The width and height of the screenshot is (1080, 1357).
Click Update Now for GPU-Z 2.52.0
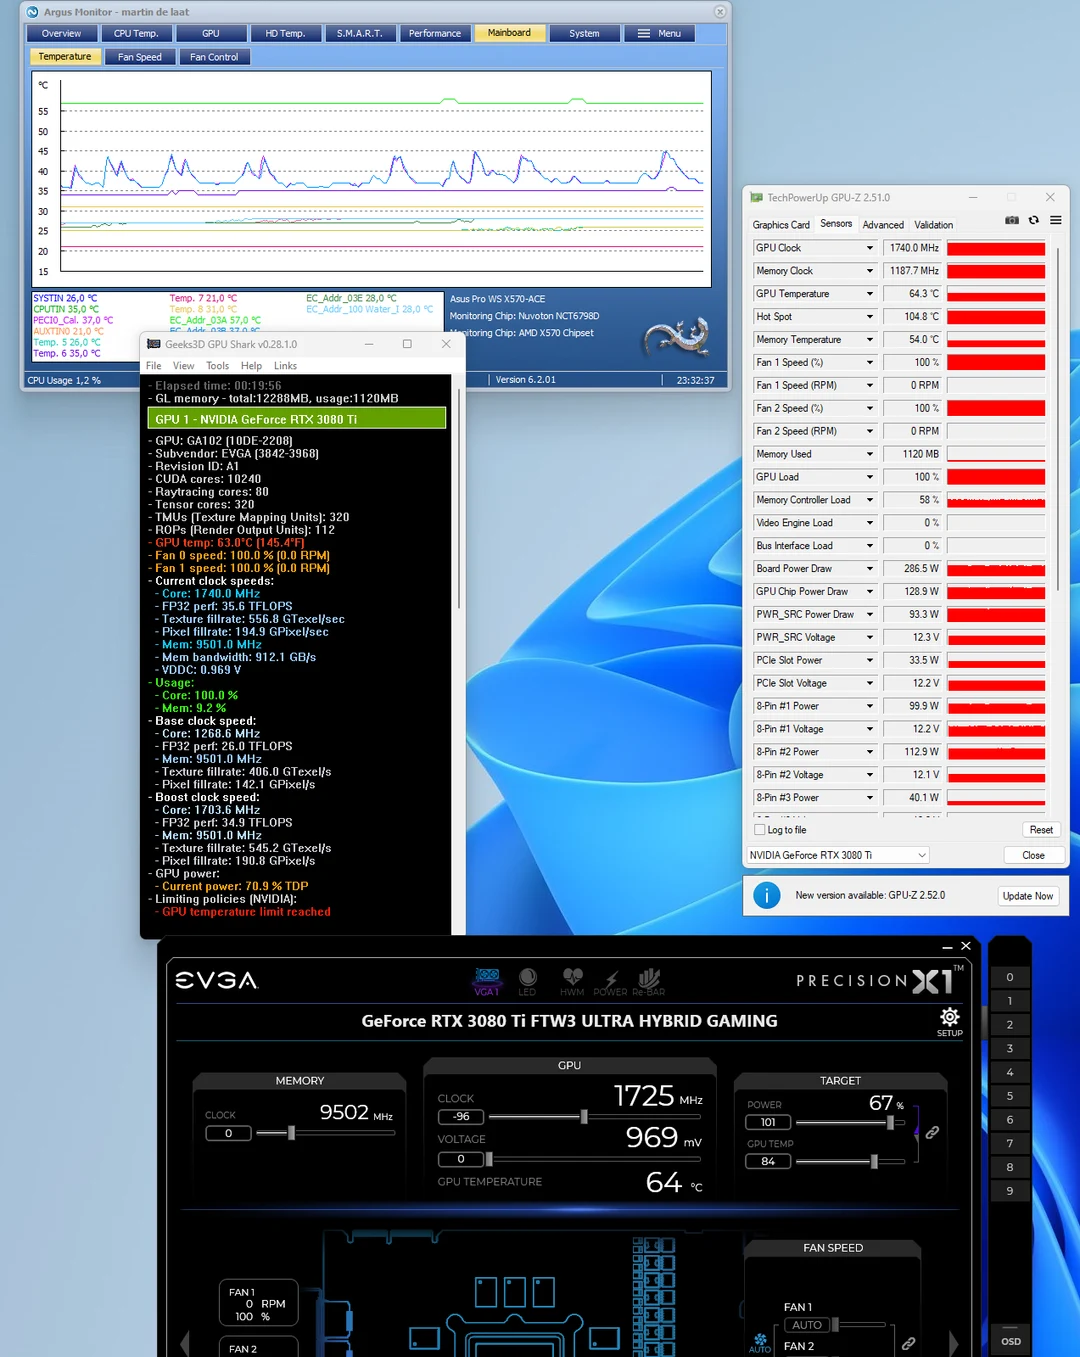point(1028,895)
